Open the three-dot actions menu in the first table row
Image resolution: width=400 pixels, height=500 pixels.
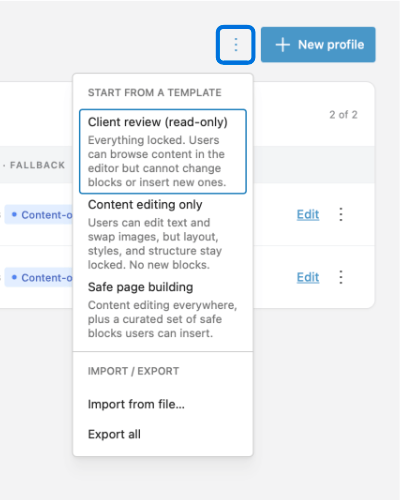341,214
